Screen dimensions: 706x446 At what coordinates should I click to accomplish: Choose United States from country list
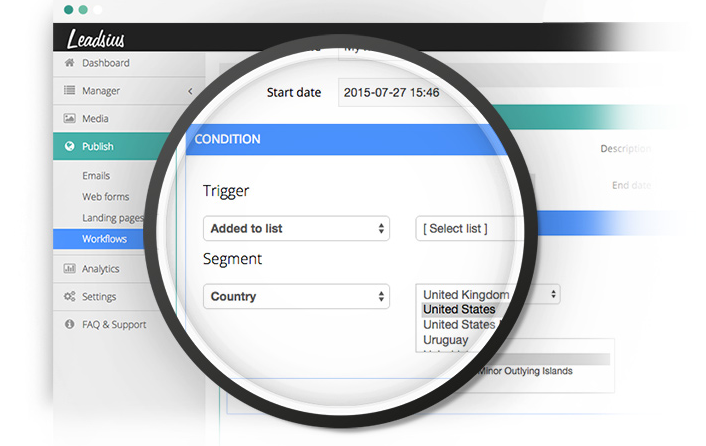pyautogui.click(x=459, y=310)
